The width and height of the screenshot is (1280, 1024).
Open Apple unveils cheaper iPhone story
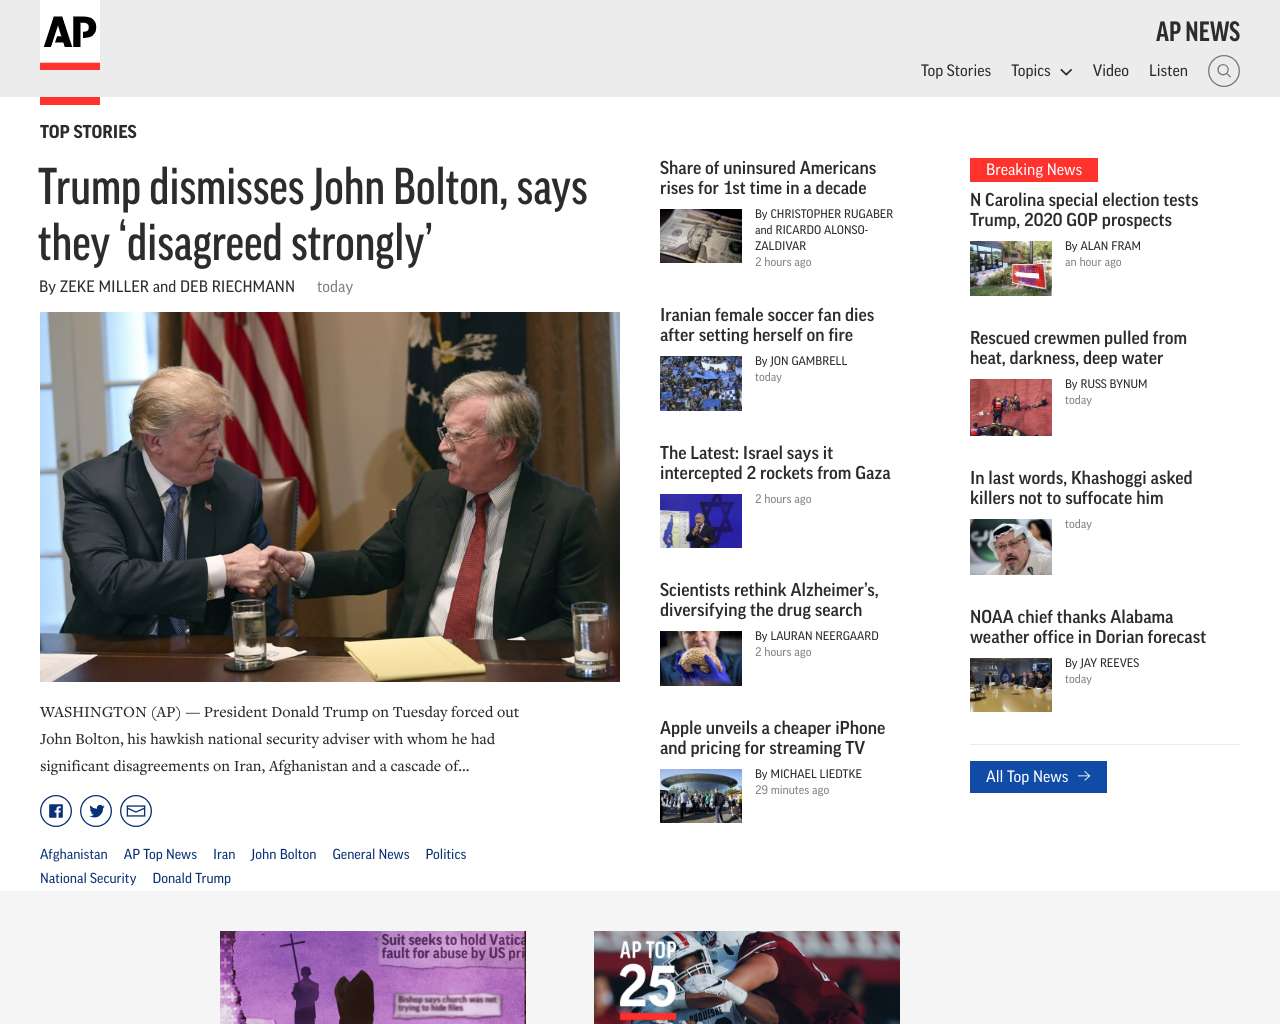(772, 738)
